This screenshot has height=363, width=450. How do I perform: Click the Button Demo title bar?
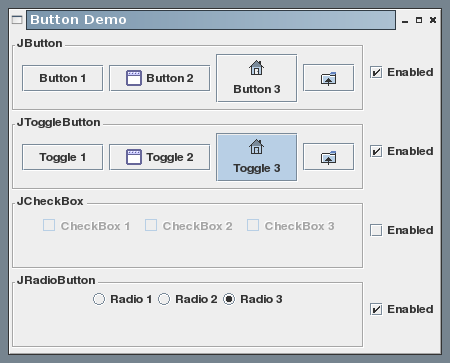211,20
